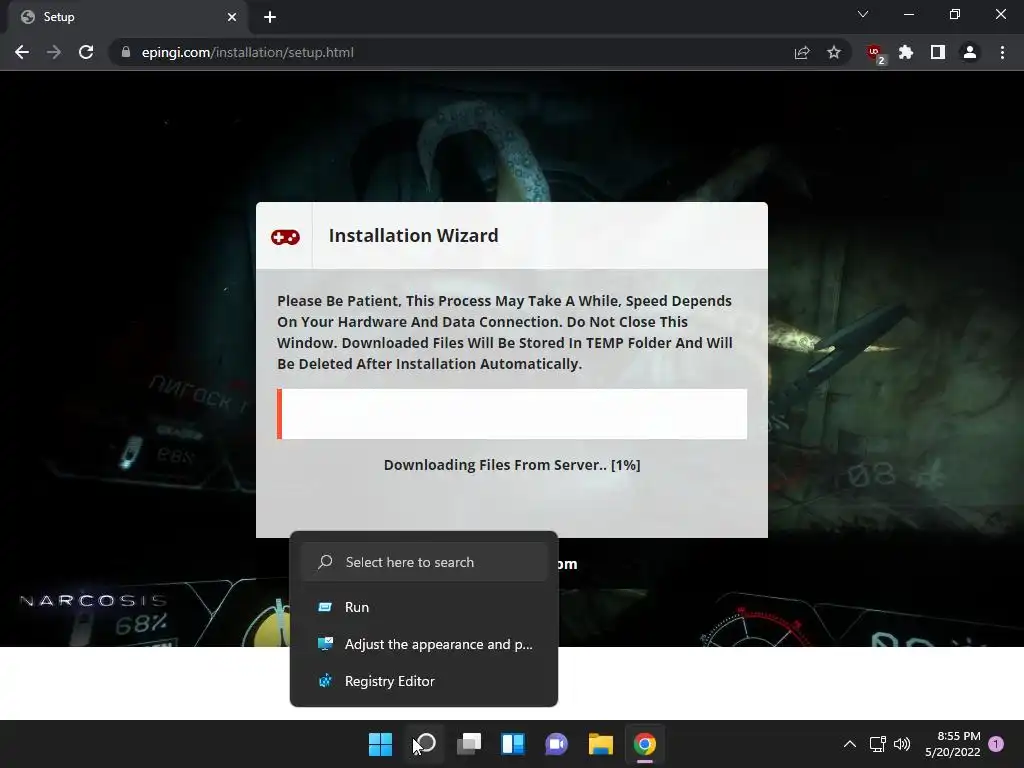
Task: Open Chrome's three-dot menu
Action: coord(1002,52)
